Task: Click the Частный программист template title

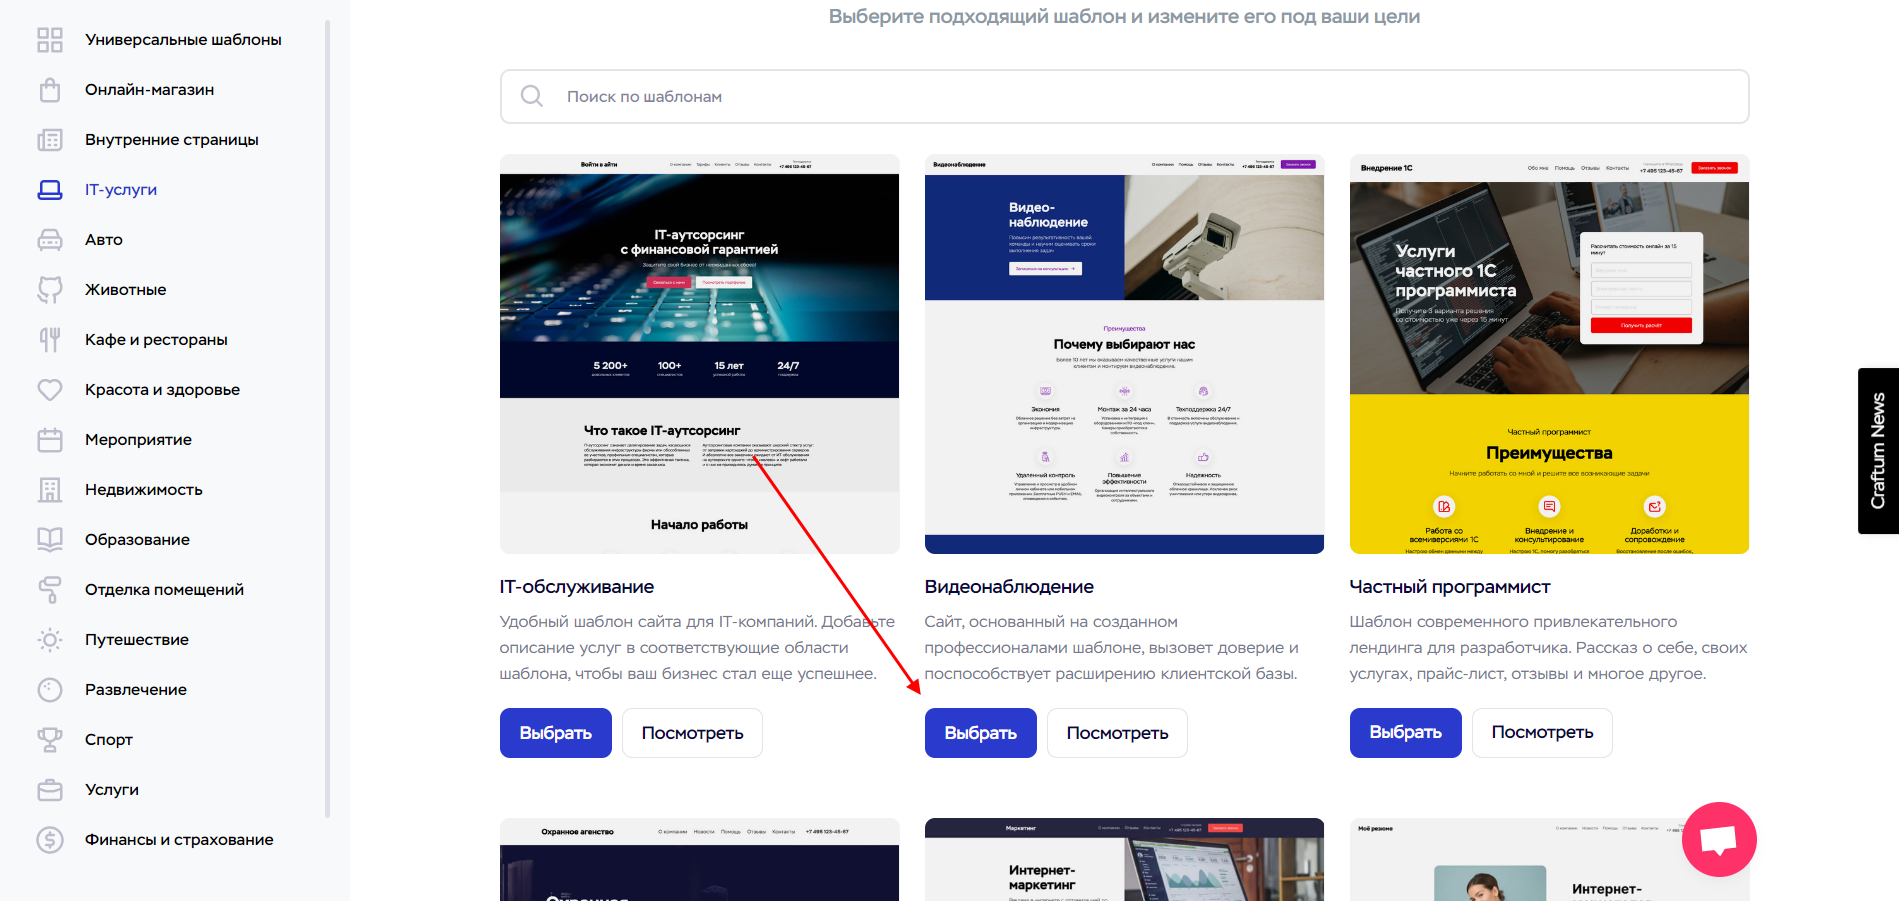Action: [1450, 587]
